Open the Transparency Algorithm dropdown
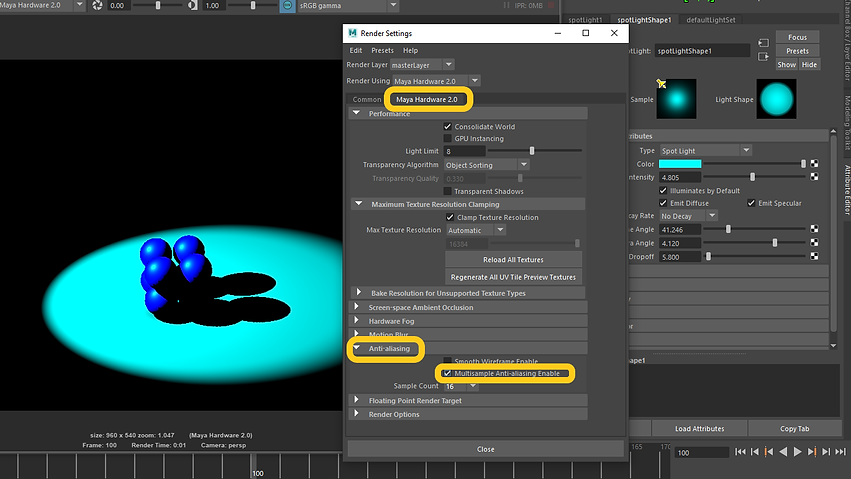The image size is (851, 479). click(x=486, y=165)
